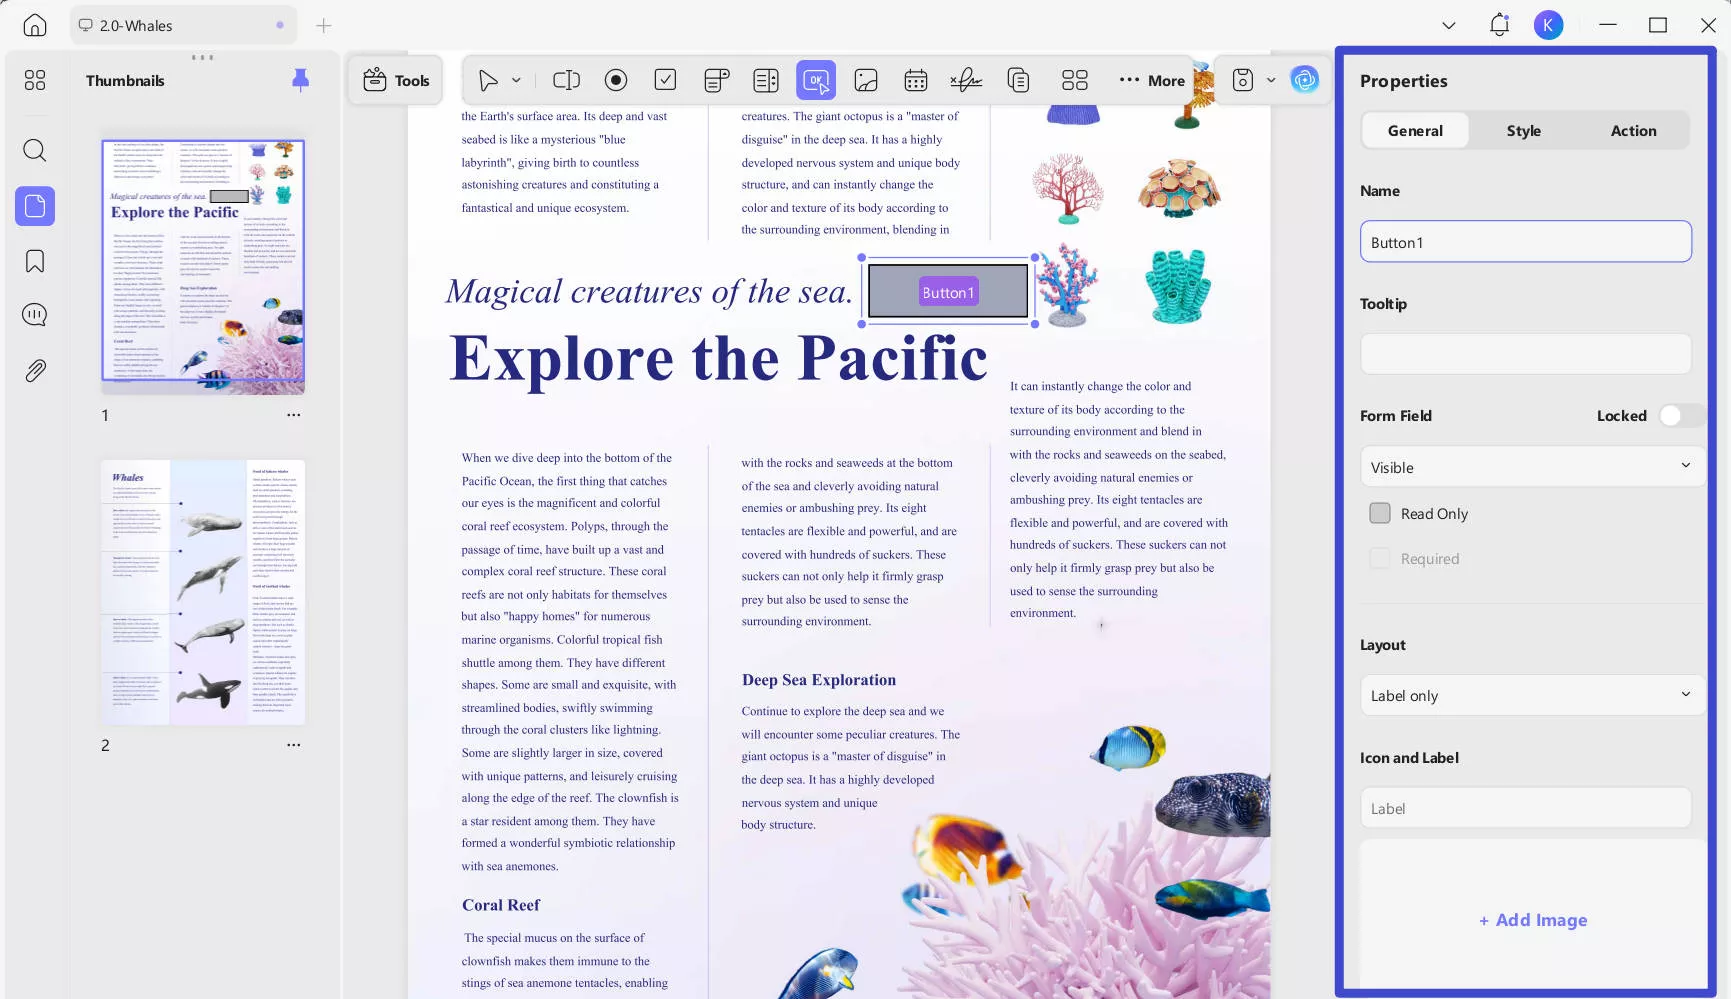1731x999 pixels.
Task: Select the image field tool
Action: [x=866, y=80]
